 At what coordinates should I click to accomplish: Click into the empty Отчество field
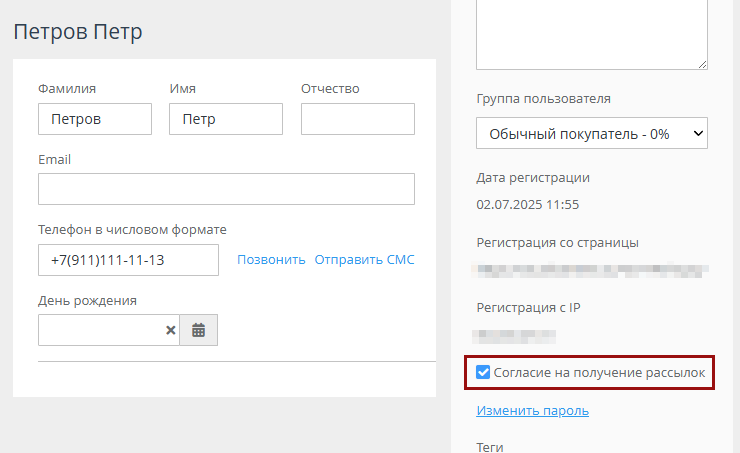[x=357, y=119]
